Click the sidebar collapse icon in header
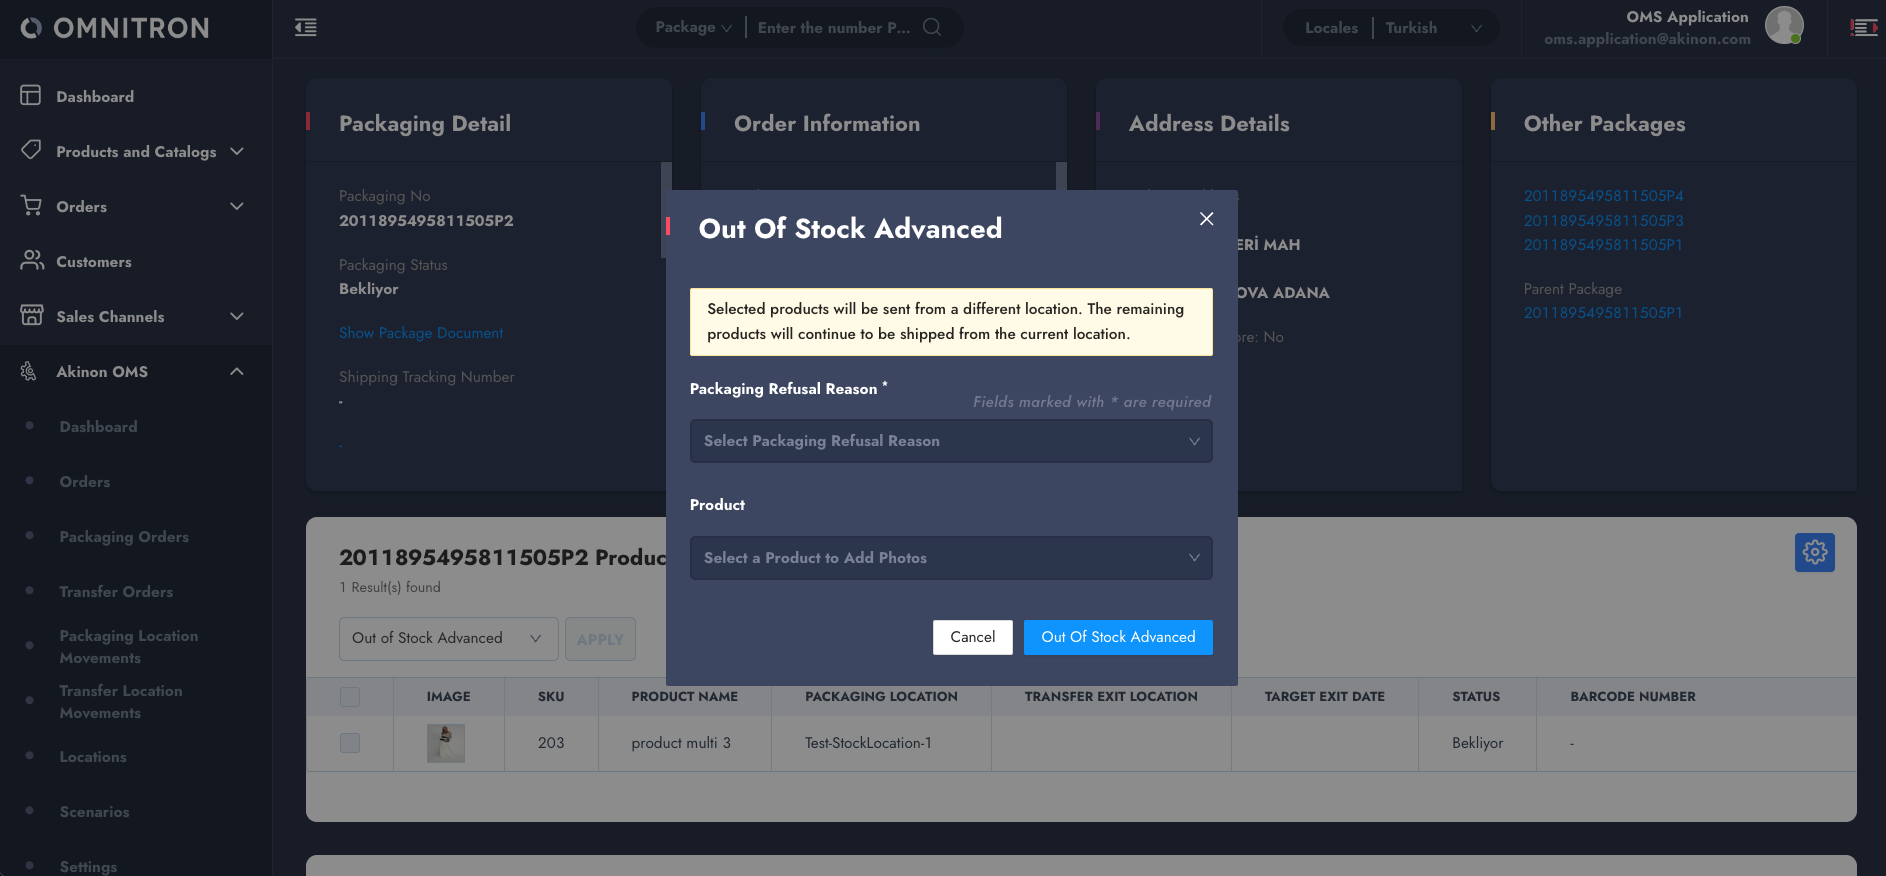1886x876 pixels. [306, 28]
